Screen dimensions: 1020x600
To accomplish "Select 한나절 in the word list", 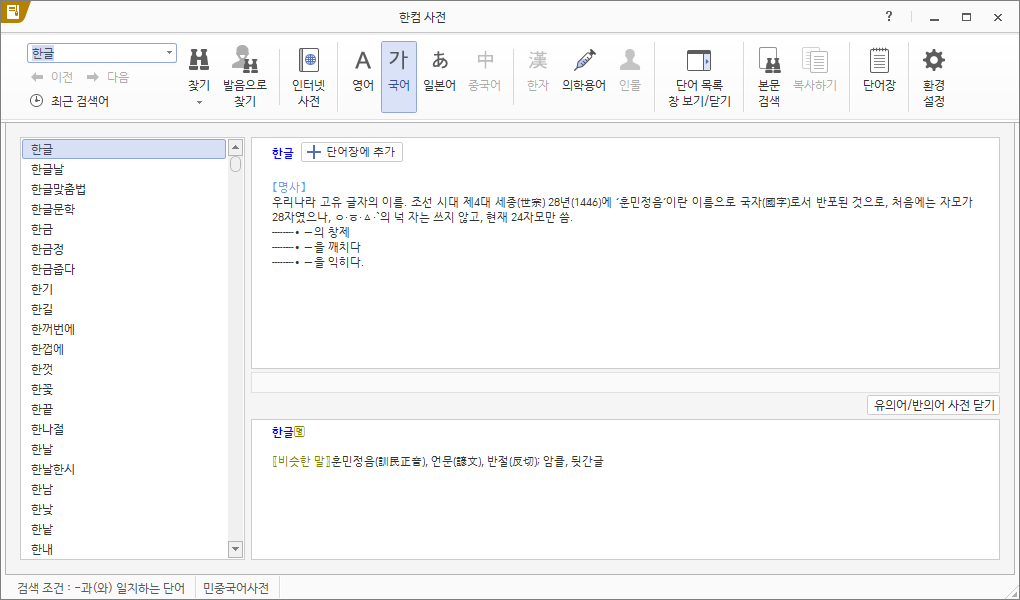I will click(124, 429).
